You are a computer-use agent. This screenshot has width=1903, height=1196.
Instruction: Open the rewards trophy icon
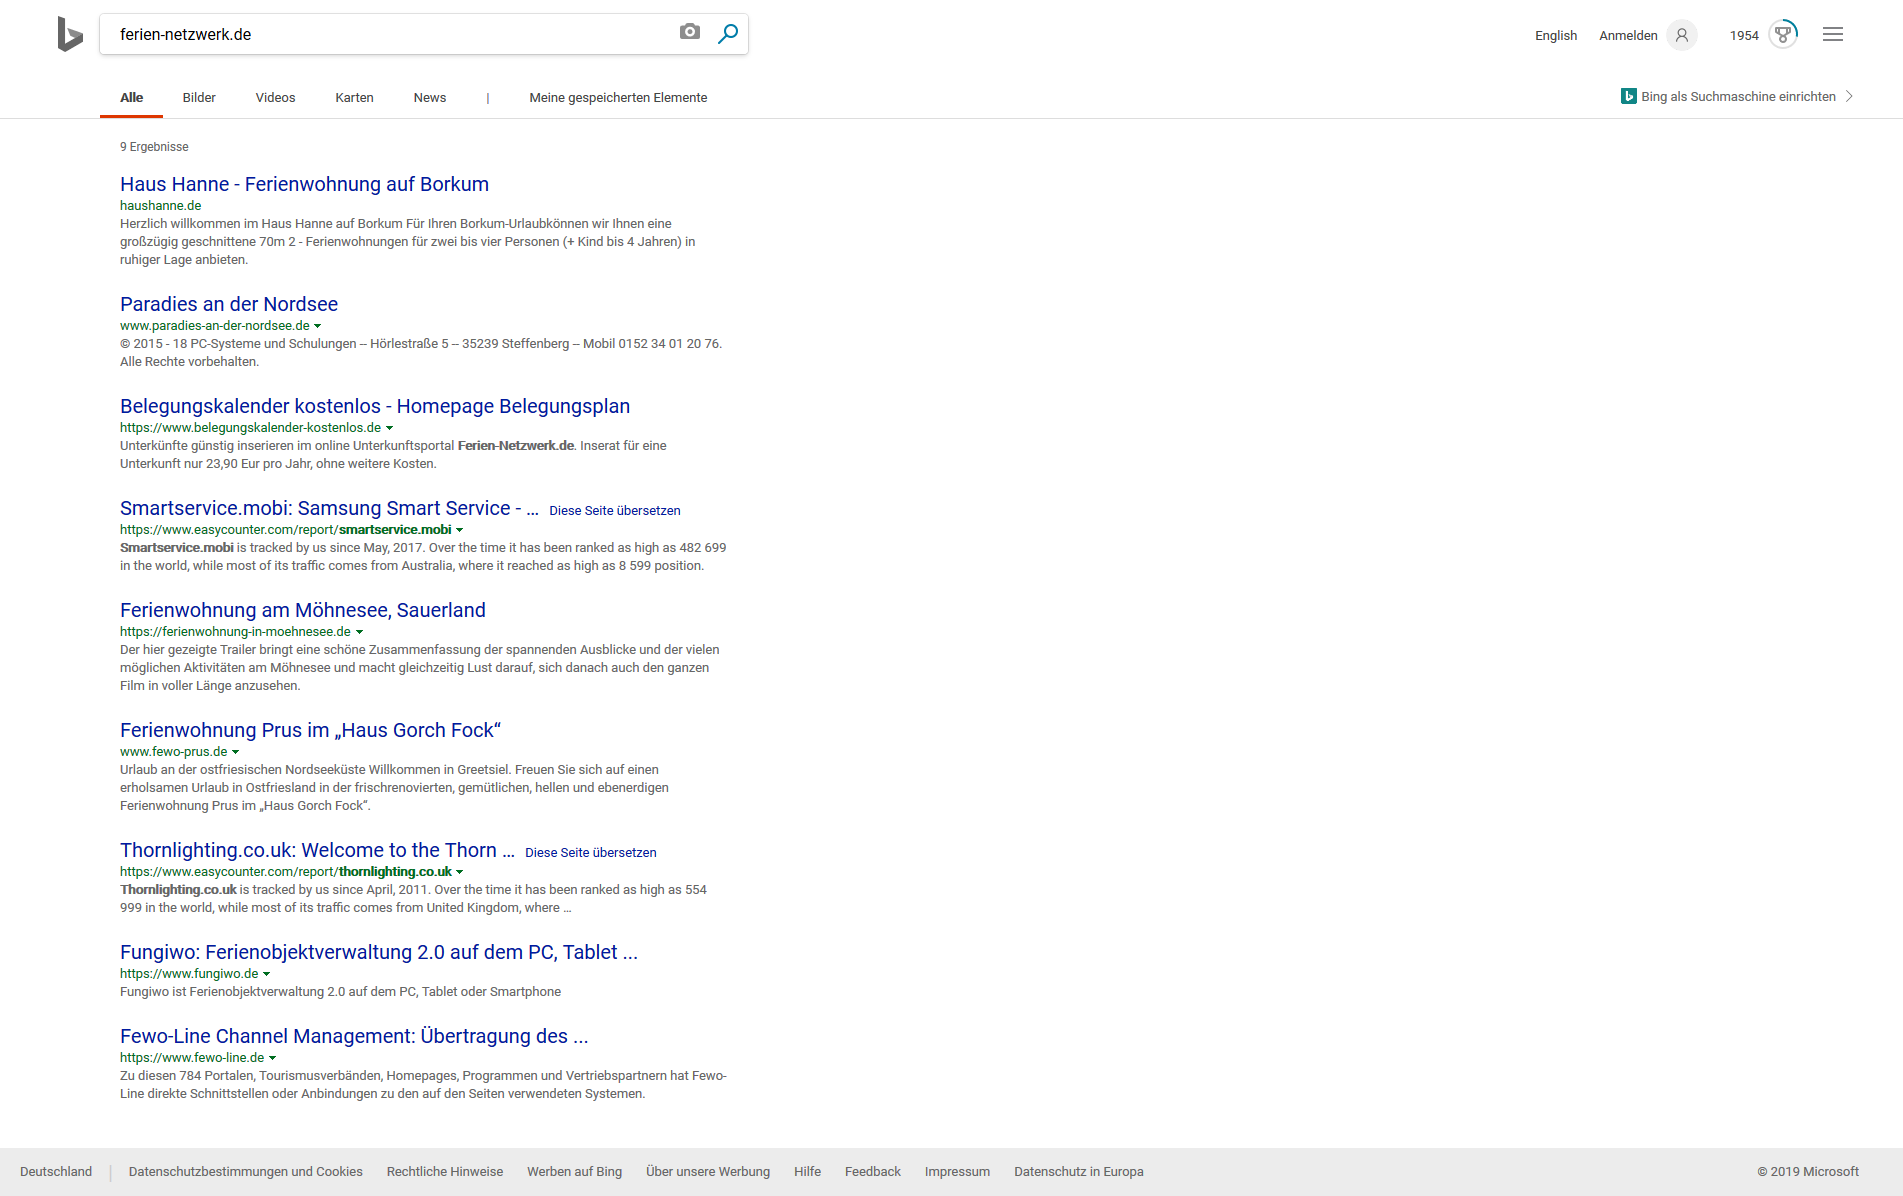pos(1783,35)
